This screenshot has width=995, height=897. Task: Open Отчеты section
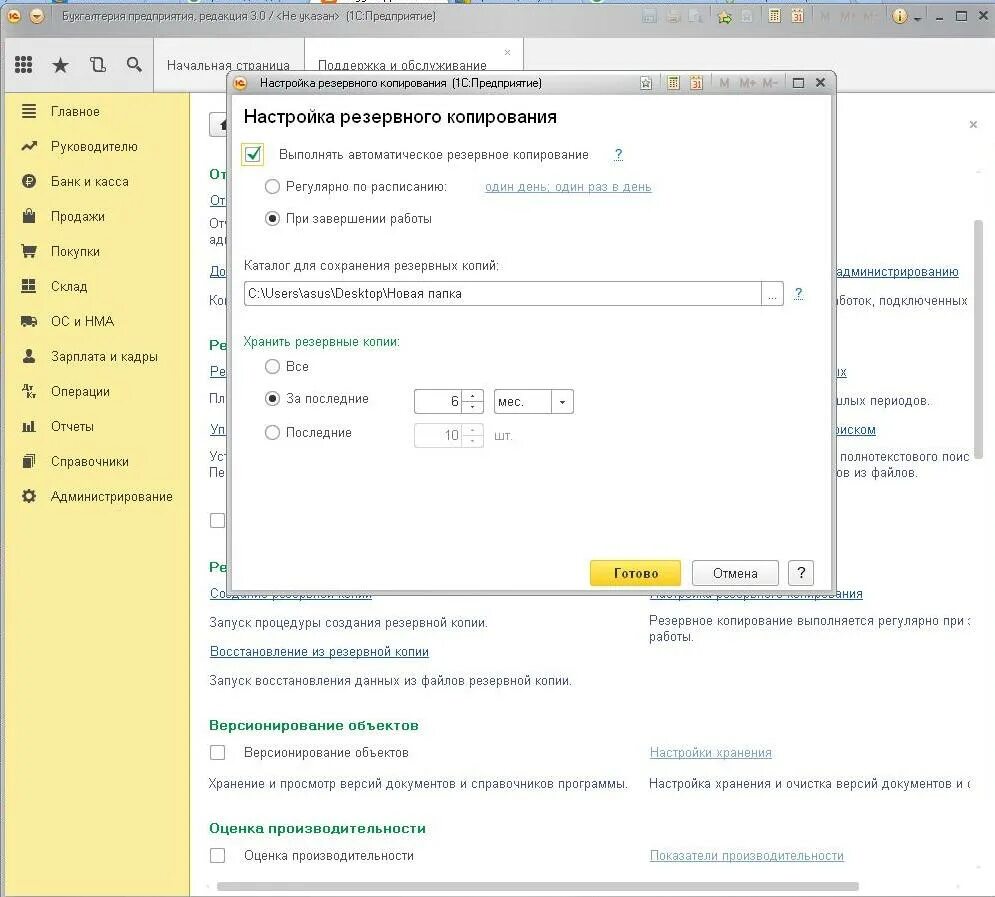[x=72, y=426]
